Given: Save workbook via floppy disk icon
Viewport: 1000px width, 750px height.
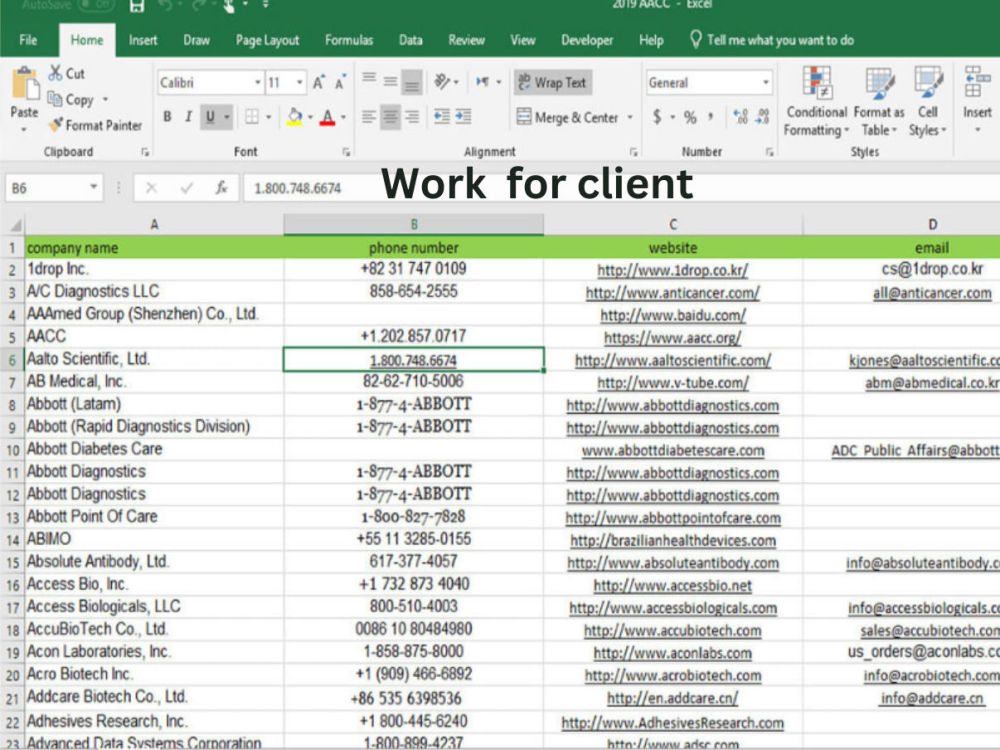Looking at the screenshot, I should 137,6.
